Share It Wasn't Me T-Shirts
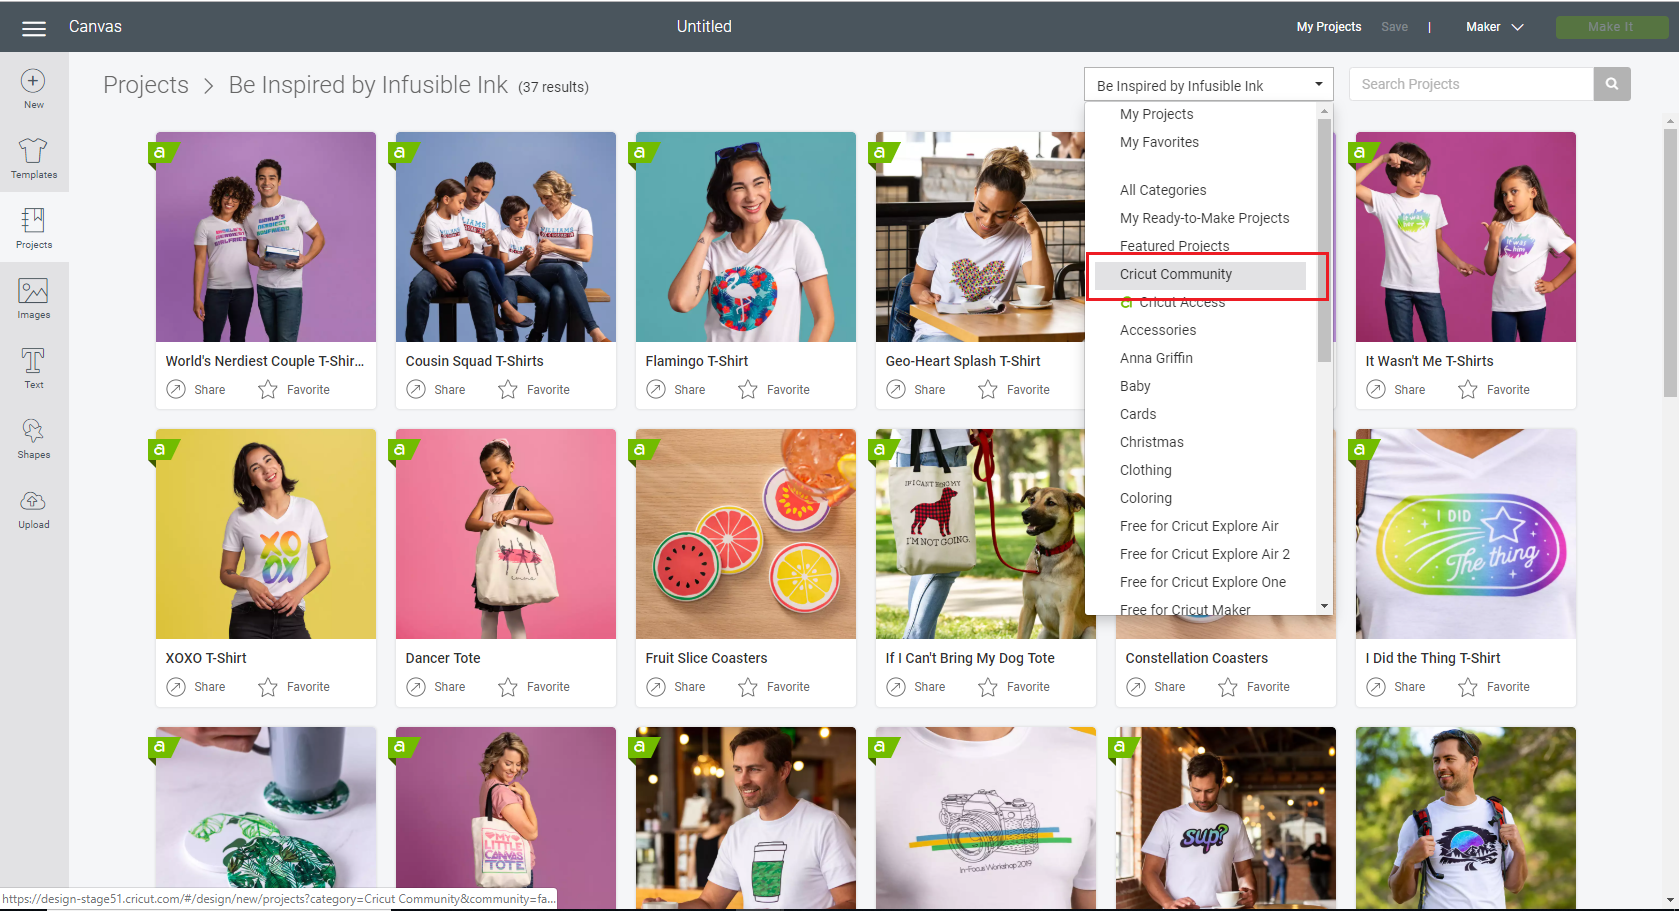 1396,390
